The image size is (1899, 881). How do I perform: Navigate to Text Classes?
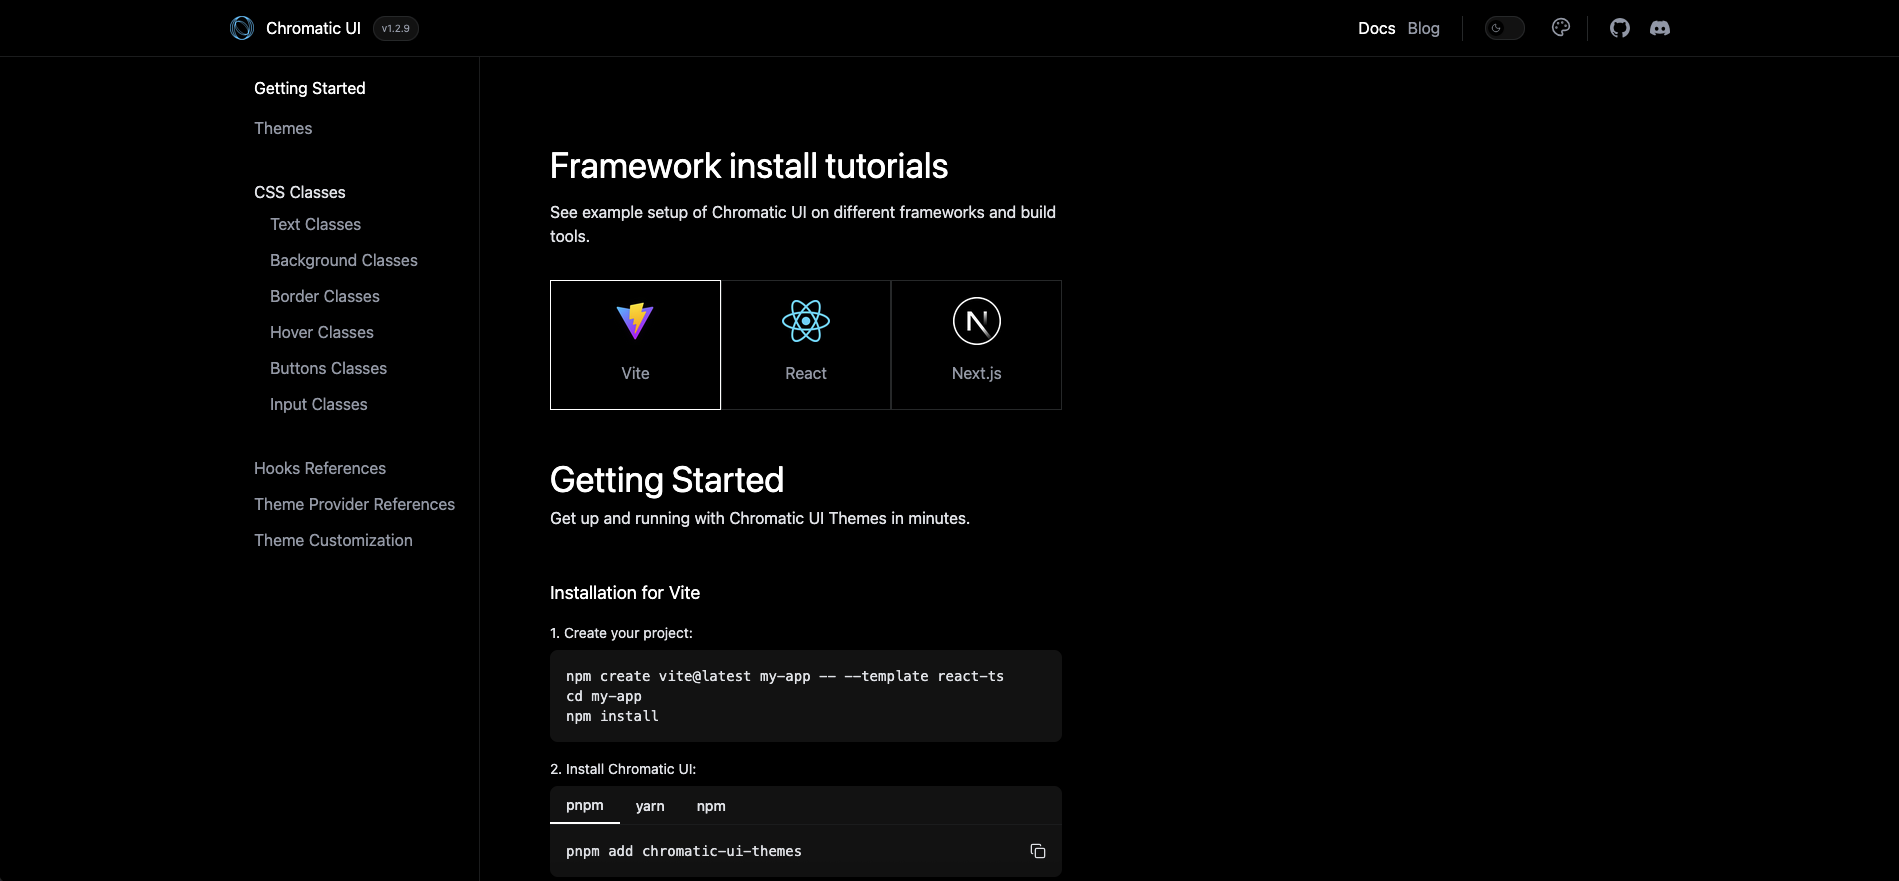coord(315,224)
